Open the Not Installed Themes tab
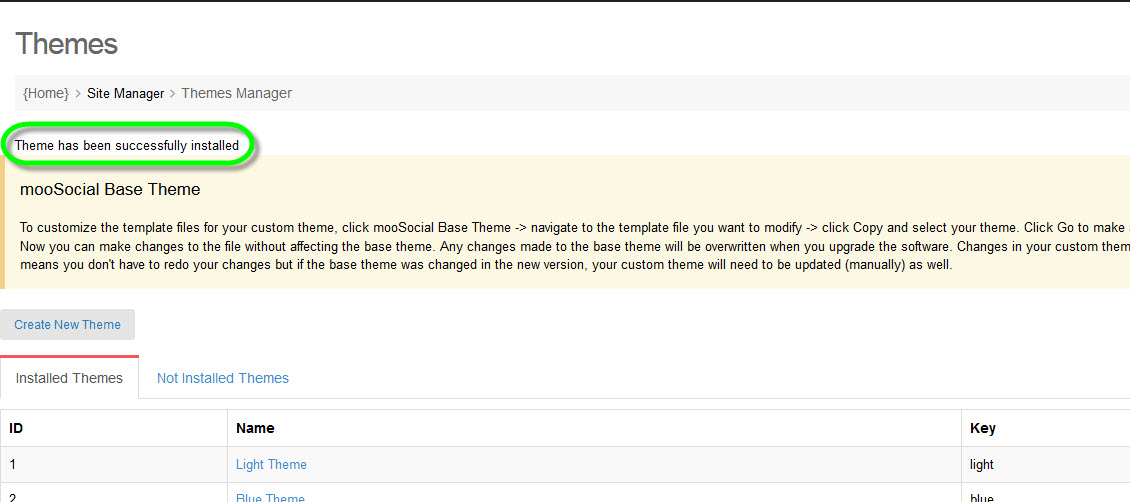Screen dimensions: 1130x502 click(x=222, y=378)
